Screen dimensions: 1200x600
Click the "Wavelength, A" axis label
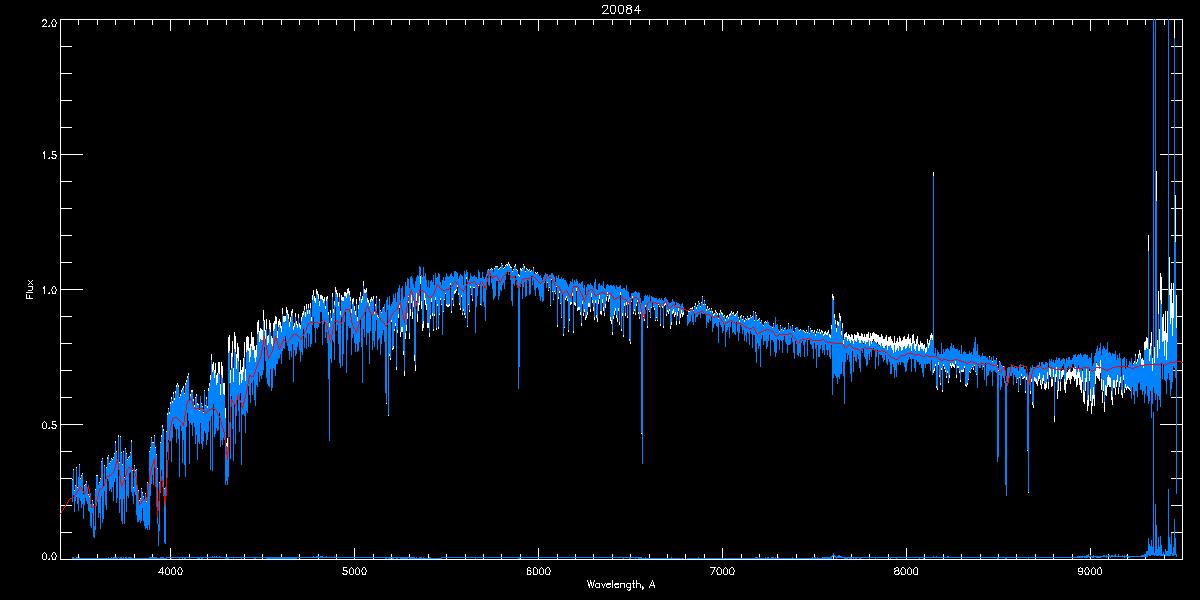(620, 585)
